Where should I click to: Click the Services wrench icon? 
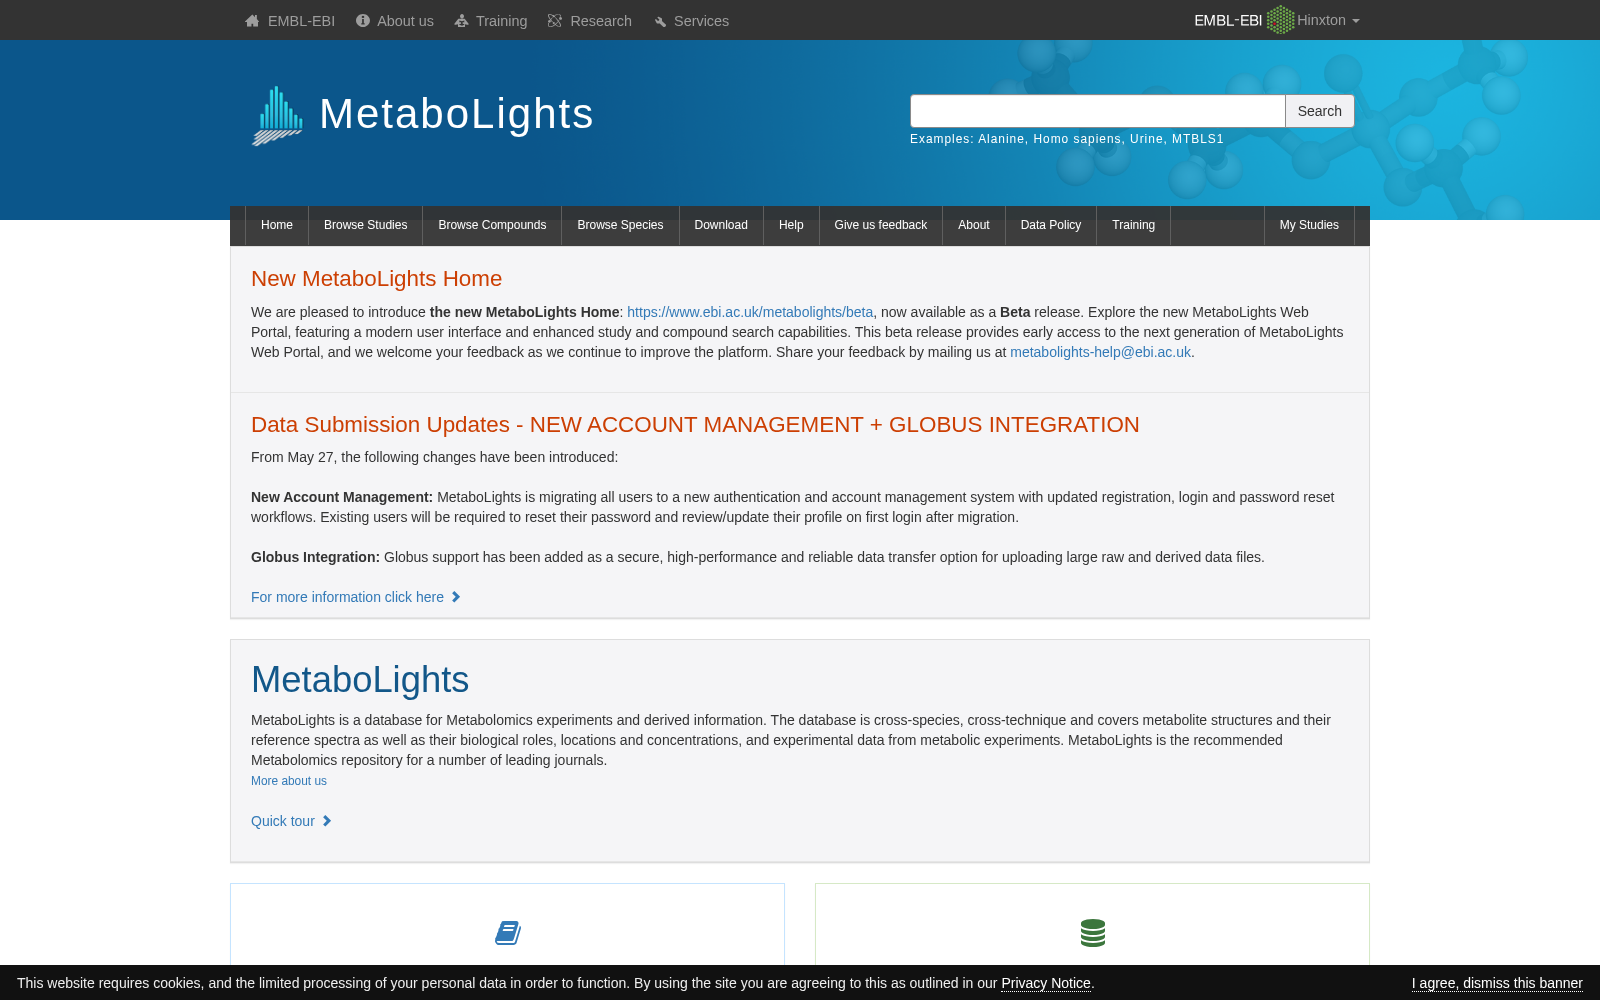tap(660, 21)
